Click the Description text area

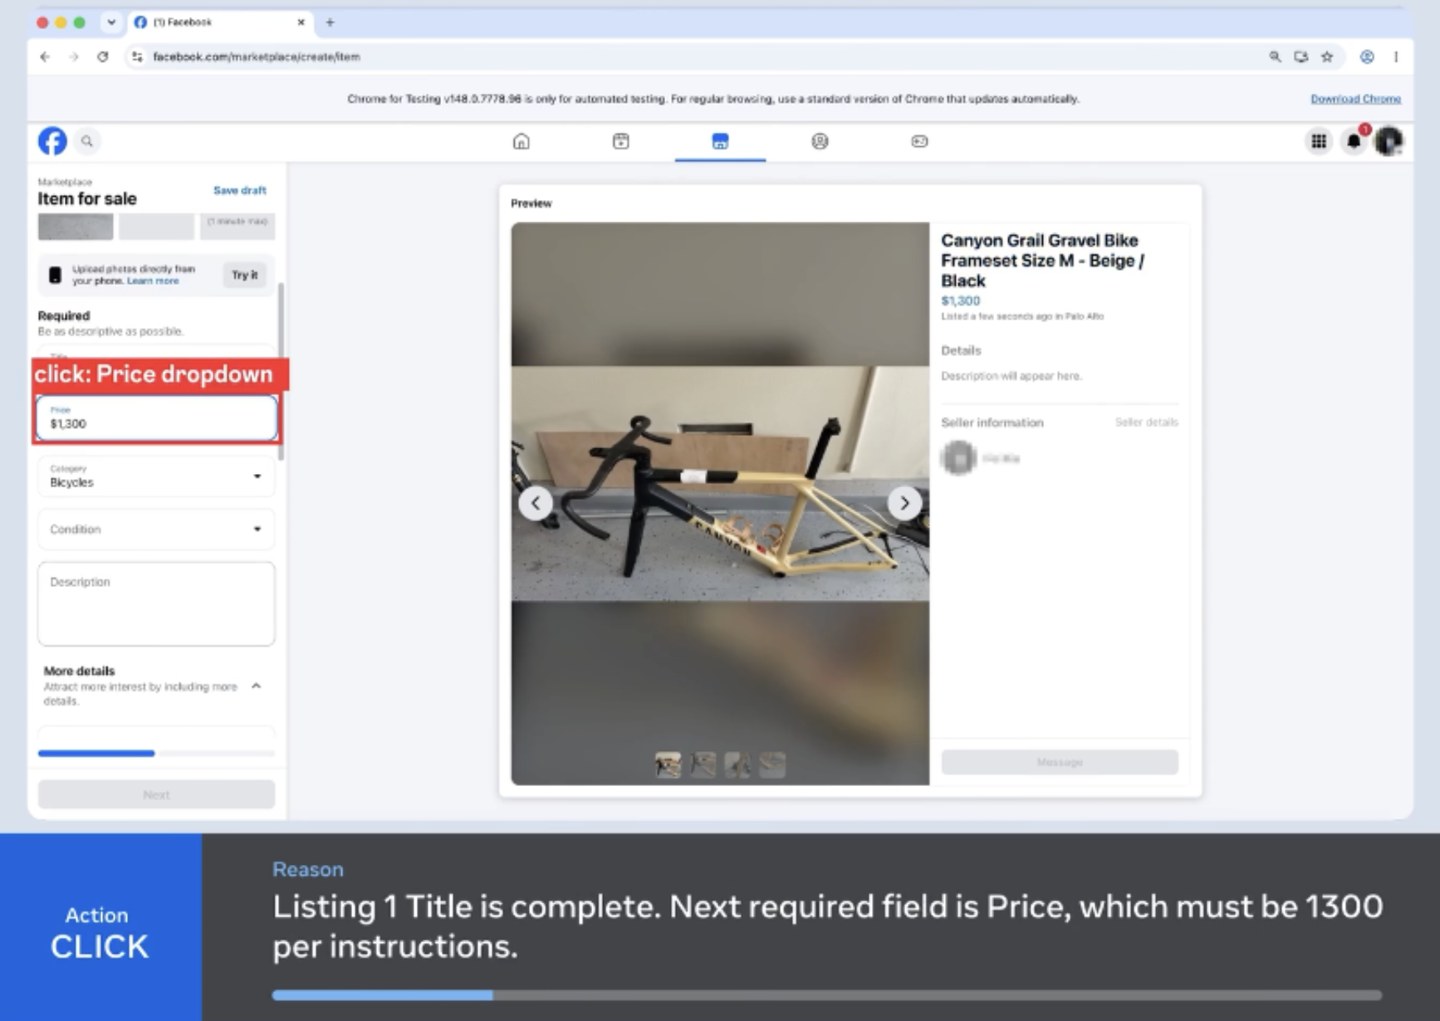[x=156, y=604]
